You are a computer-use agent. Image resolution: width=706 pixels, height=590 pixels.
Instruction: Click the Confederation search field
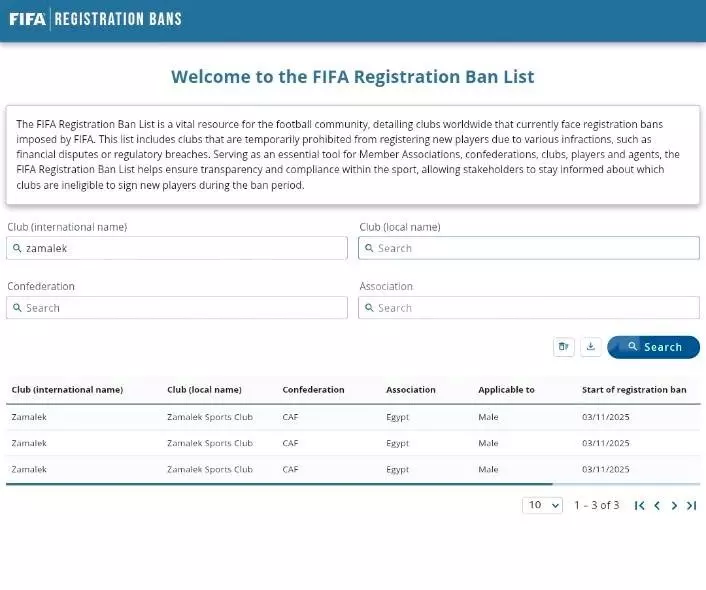coord(177,308)
